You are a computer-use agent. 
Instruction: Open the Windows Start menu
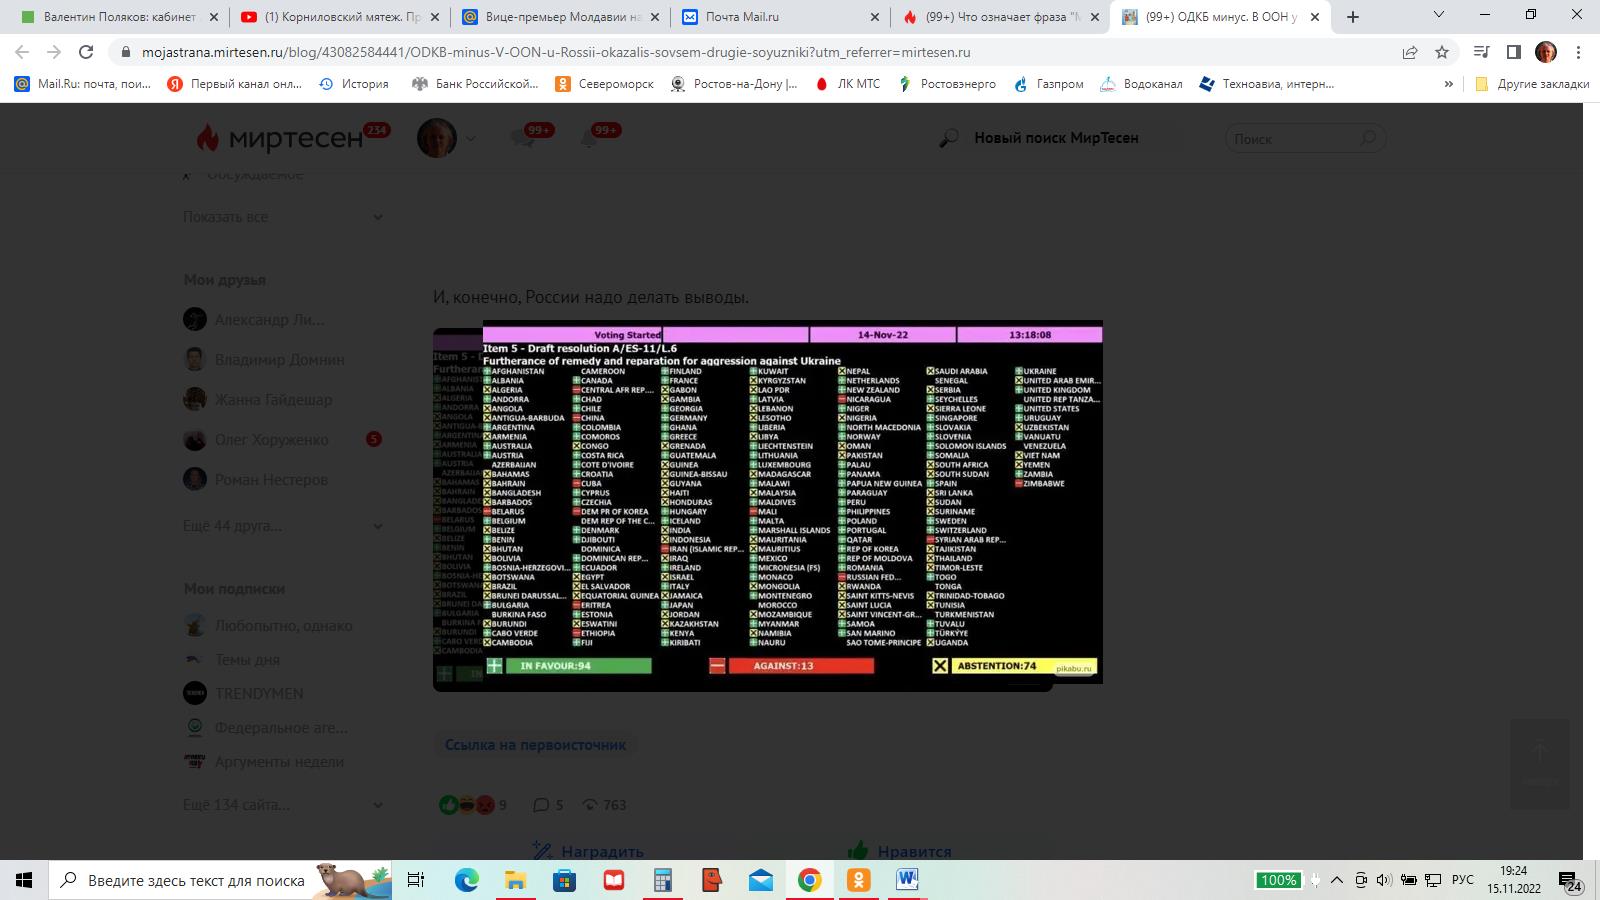pyautogui.click(x=24, y=880)
